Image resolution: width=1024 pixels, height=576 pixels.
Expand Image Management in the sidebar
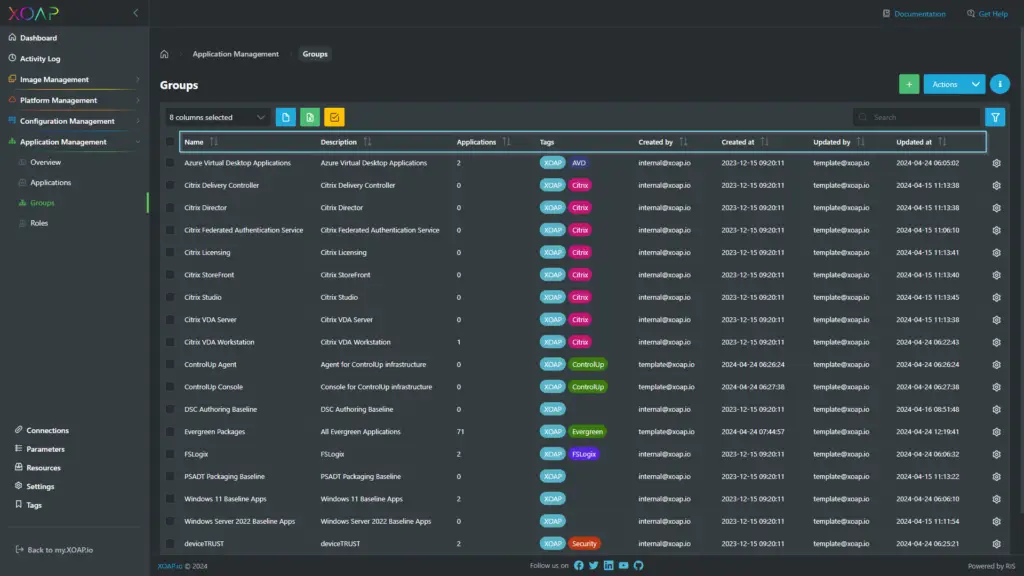click(73, 79)
